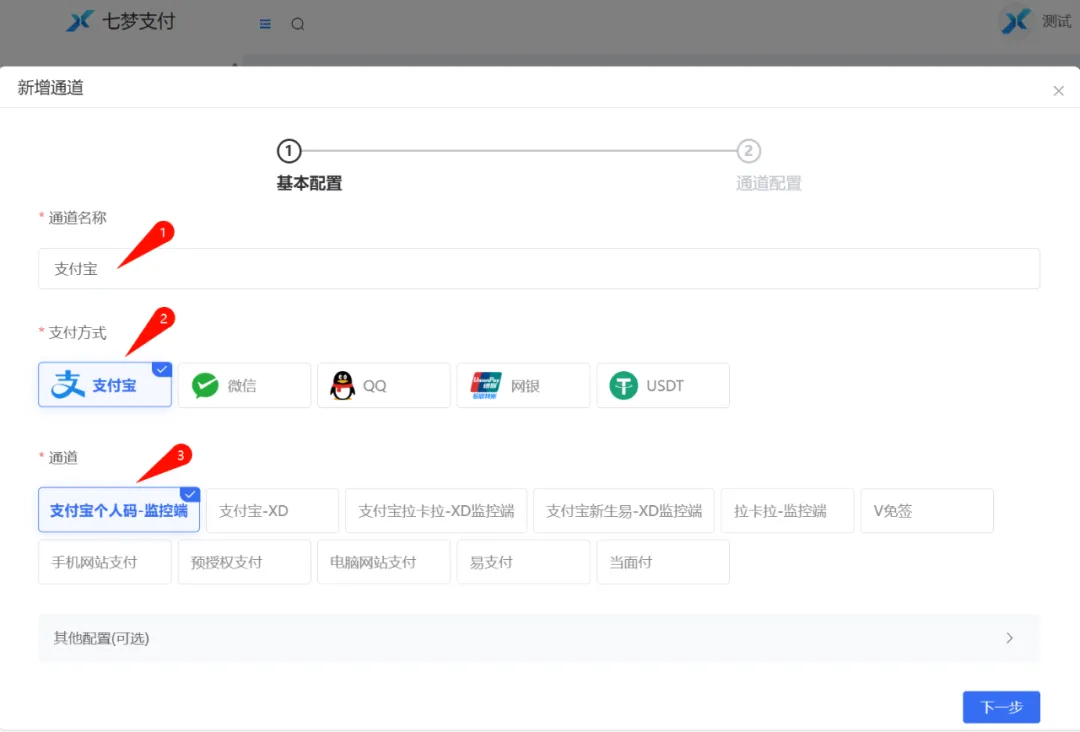Viewport: 1080px width, 732px height.
Task: Select 网银 payment method
Action: pyautogui.click(x=523, y=386)
